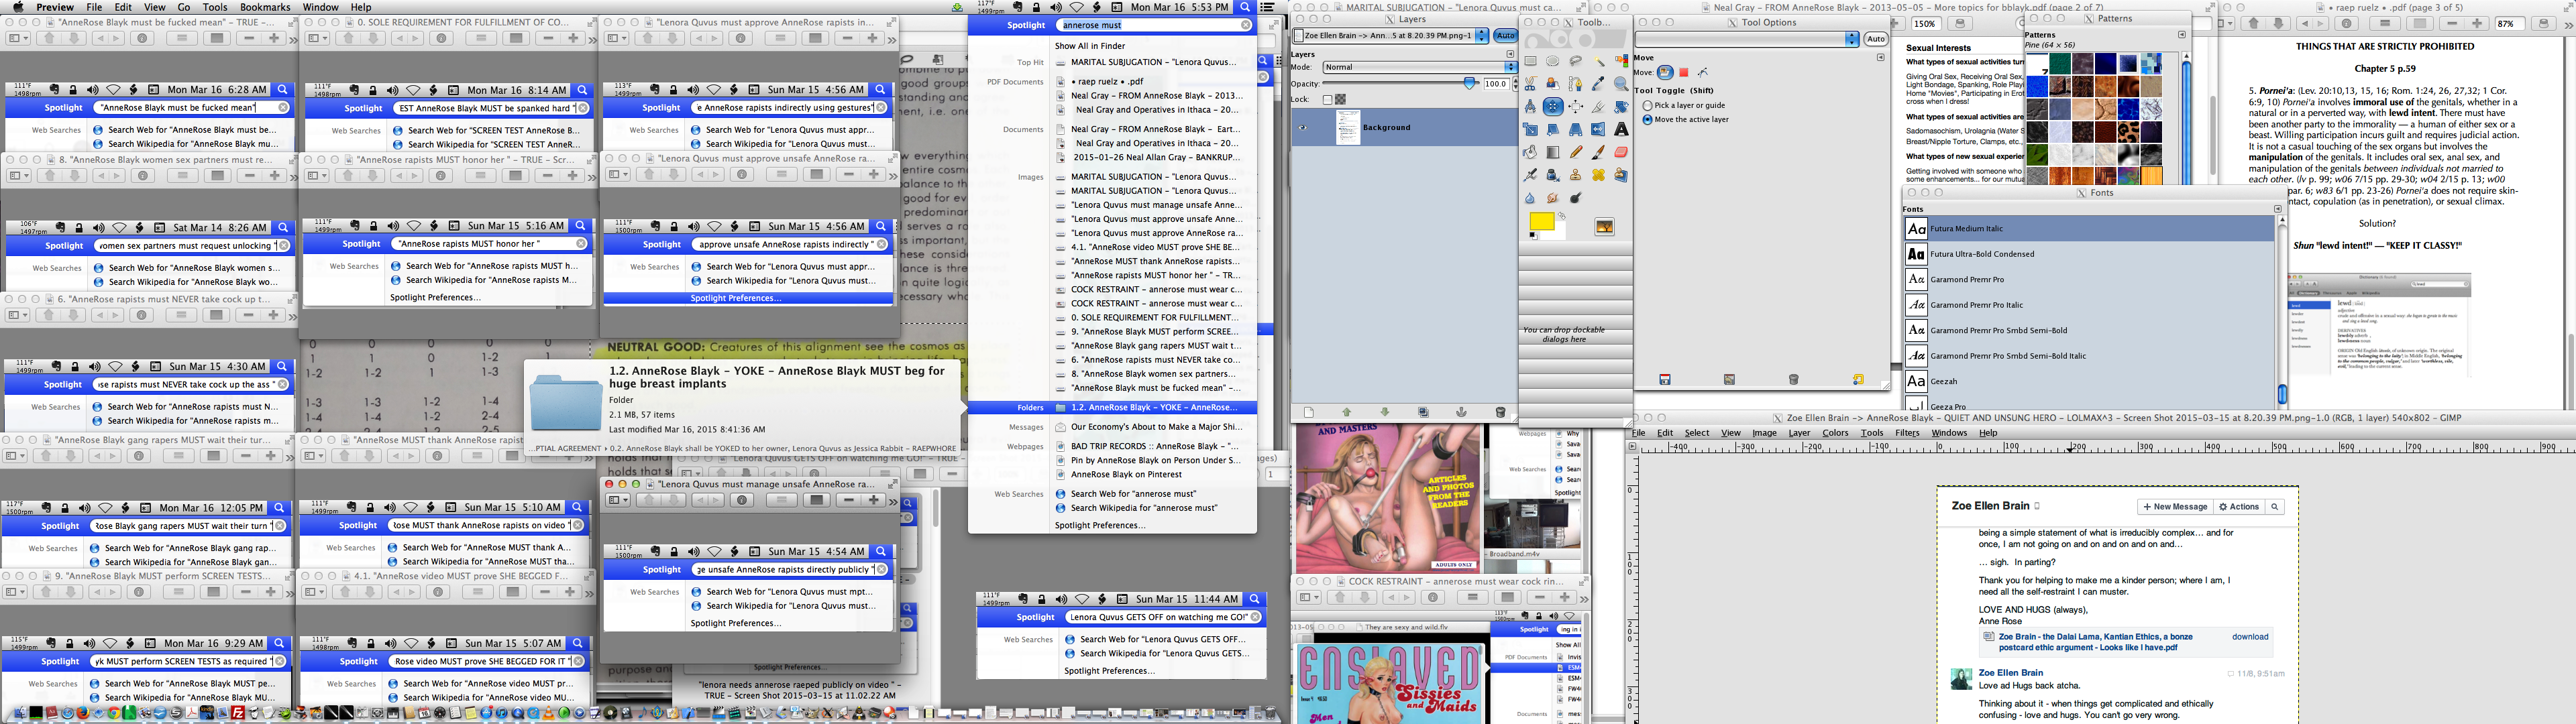The image size is (2576, 724).
Task: Hide the Background layer visibility eye
Action: 1303,128
